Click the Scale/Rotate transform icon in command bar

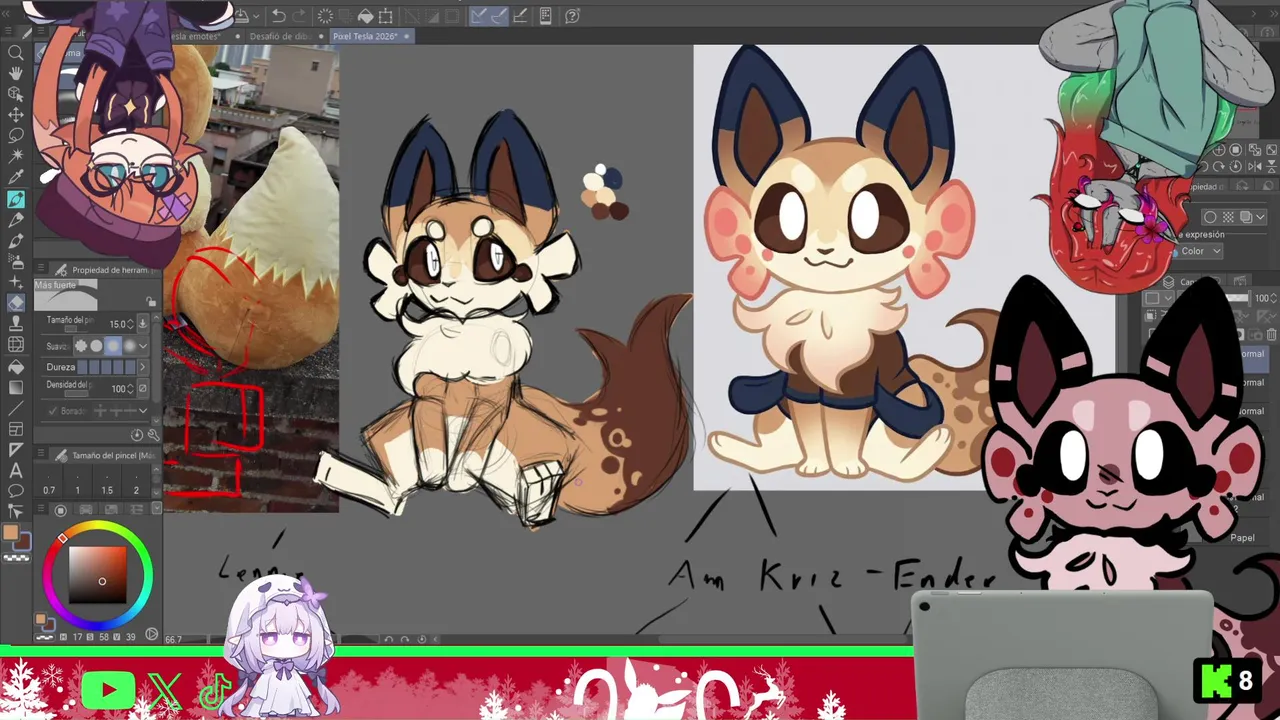[385, 16]
